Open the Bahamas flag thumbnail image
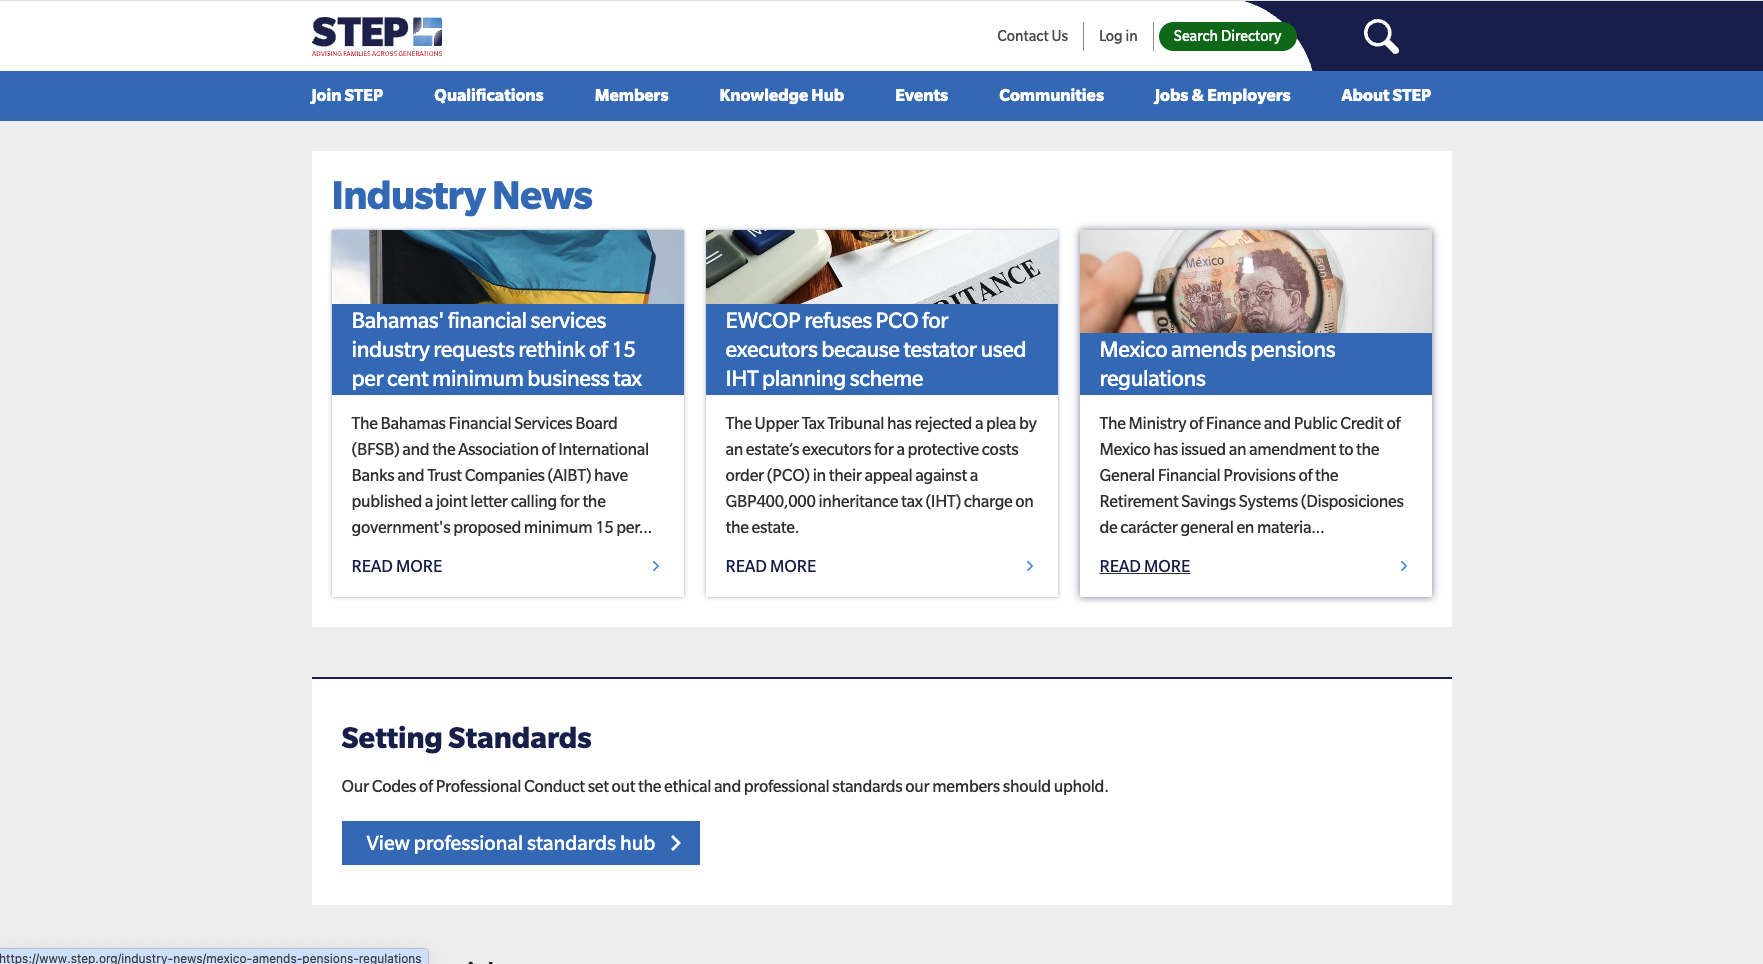The image size is (1763, 964). pyautogui.click(x=507, y=267)
